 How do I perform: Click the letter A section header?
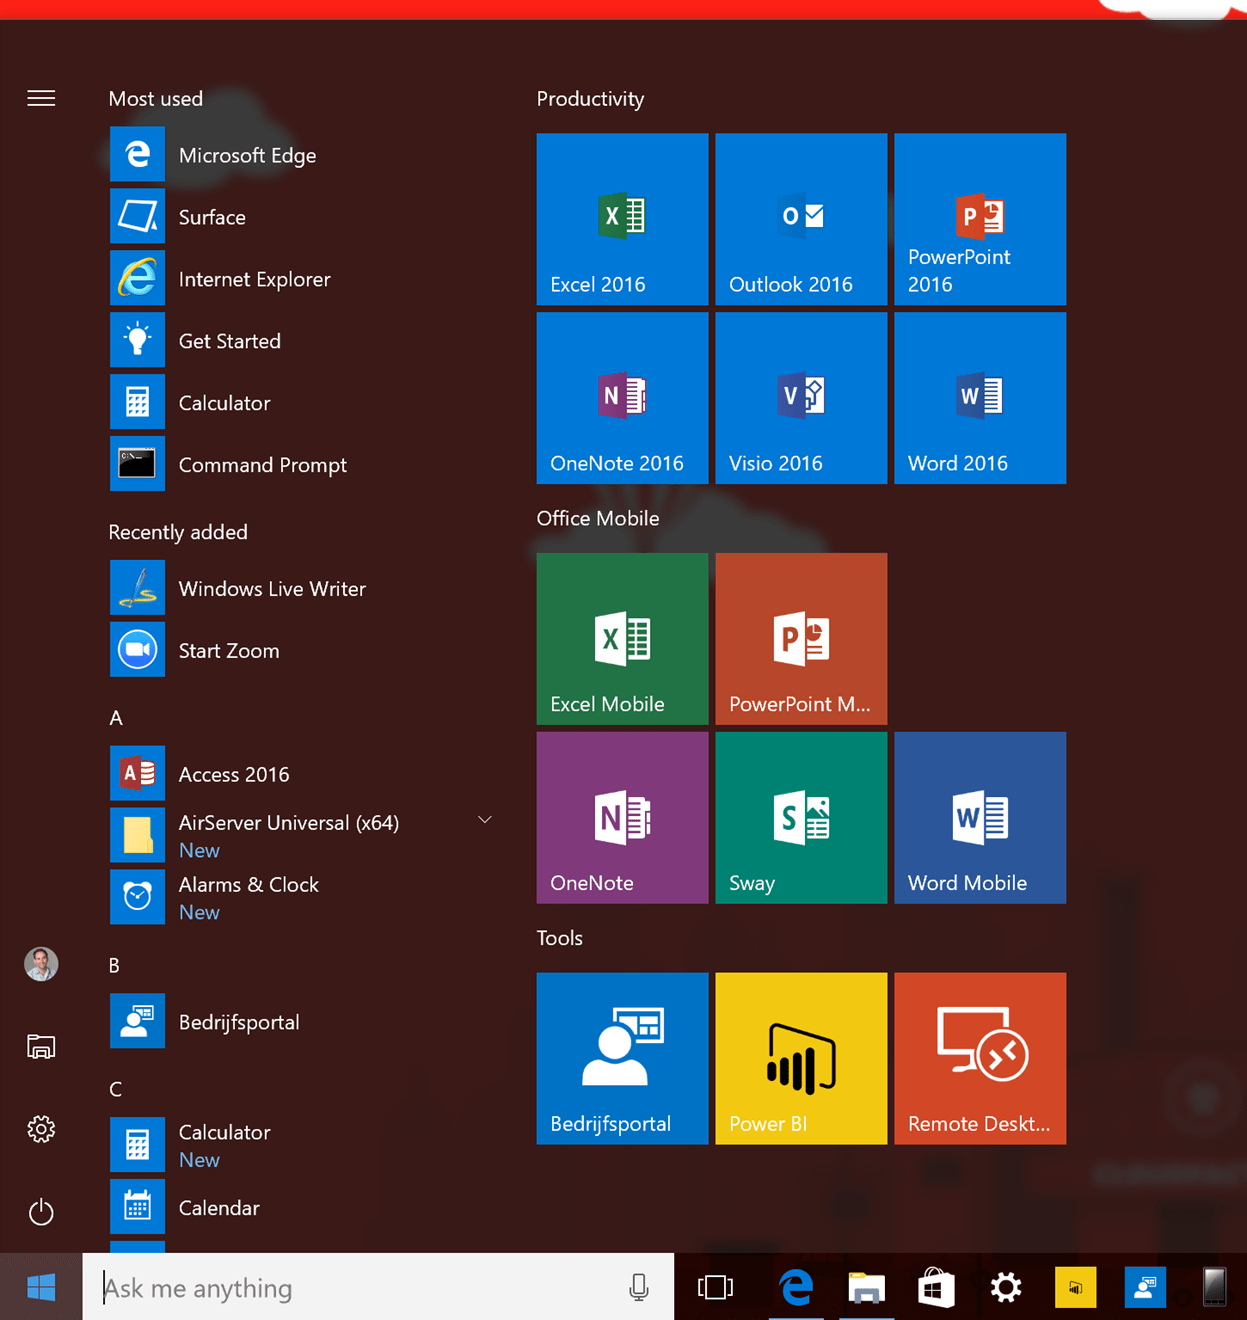(116, 718)
